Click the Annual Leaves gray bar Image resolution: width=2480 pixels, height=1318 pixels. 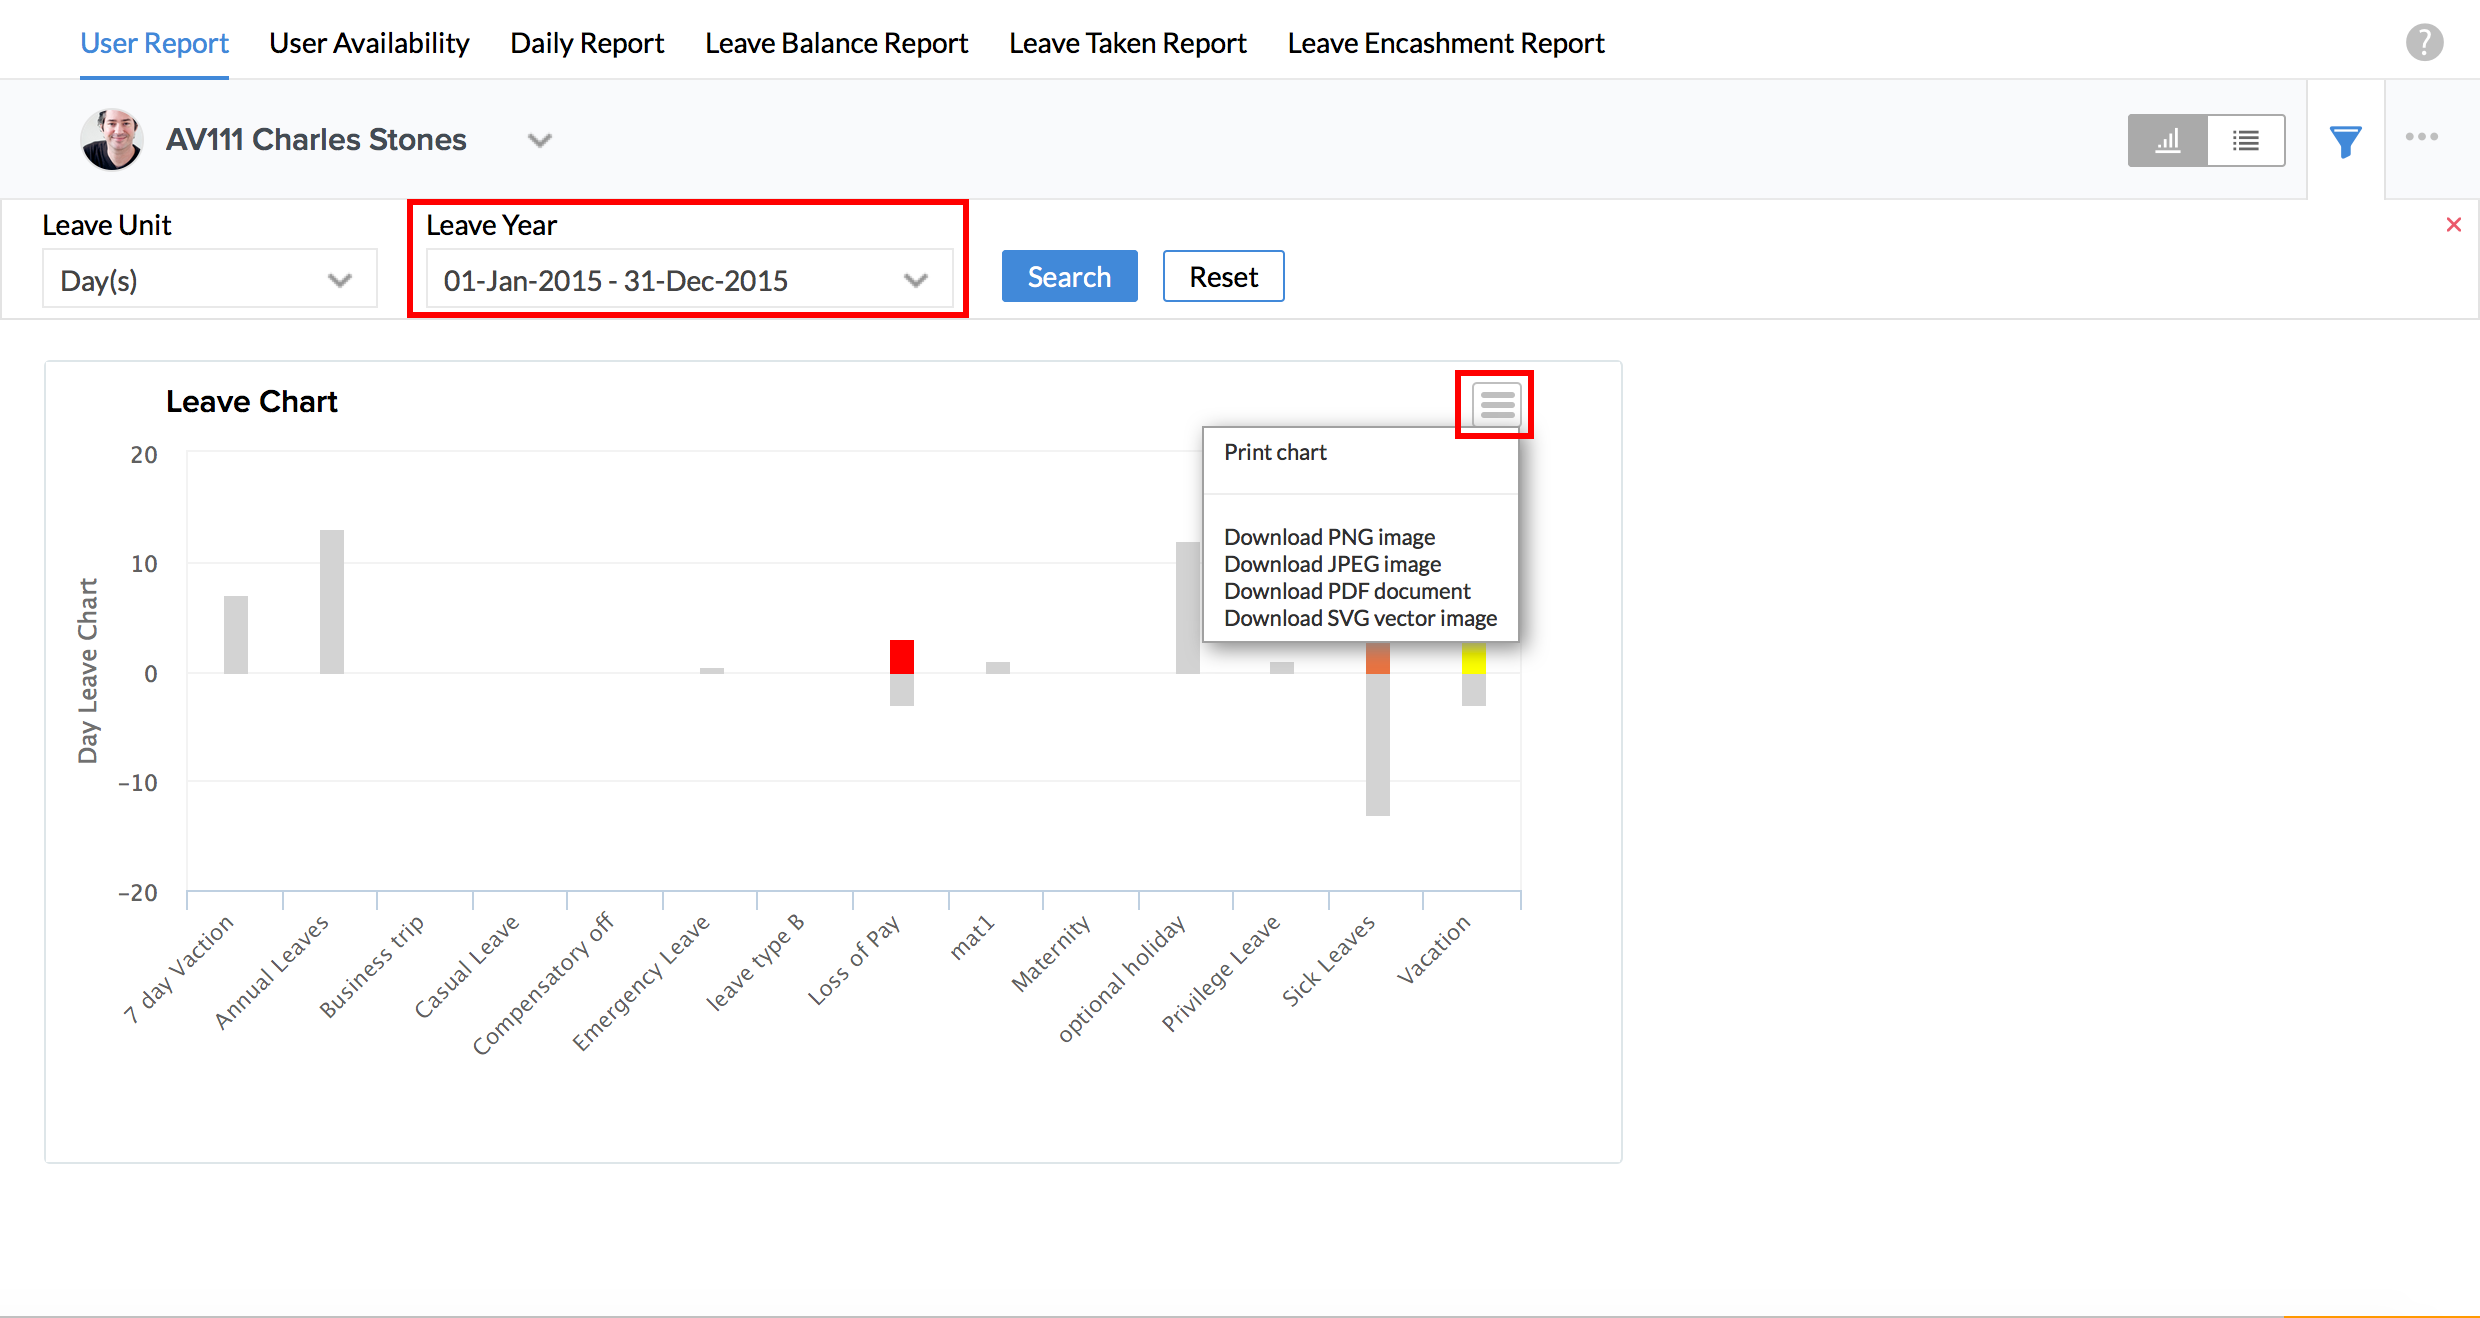[332, 601]
